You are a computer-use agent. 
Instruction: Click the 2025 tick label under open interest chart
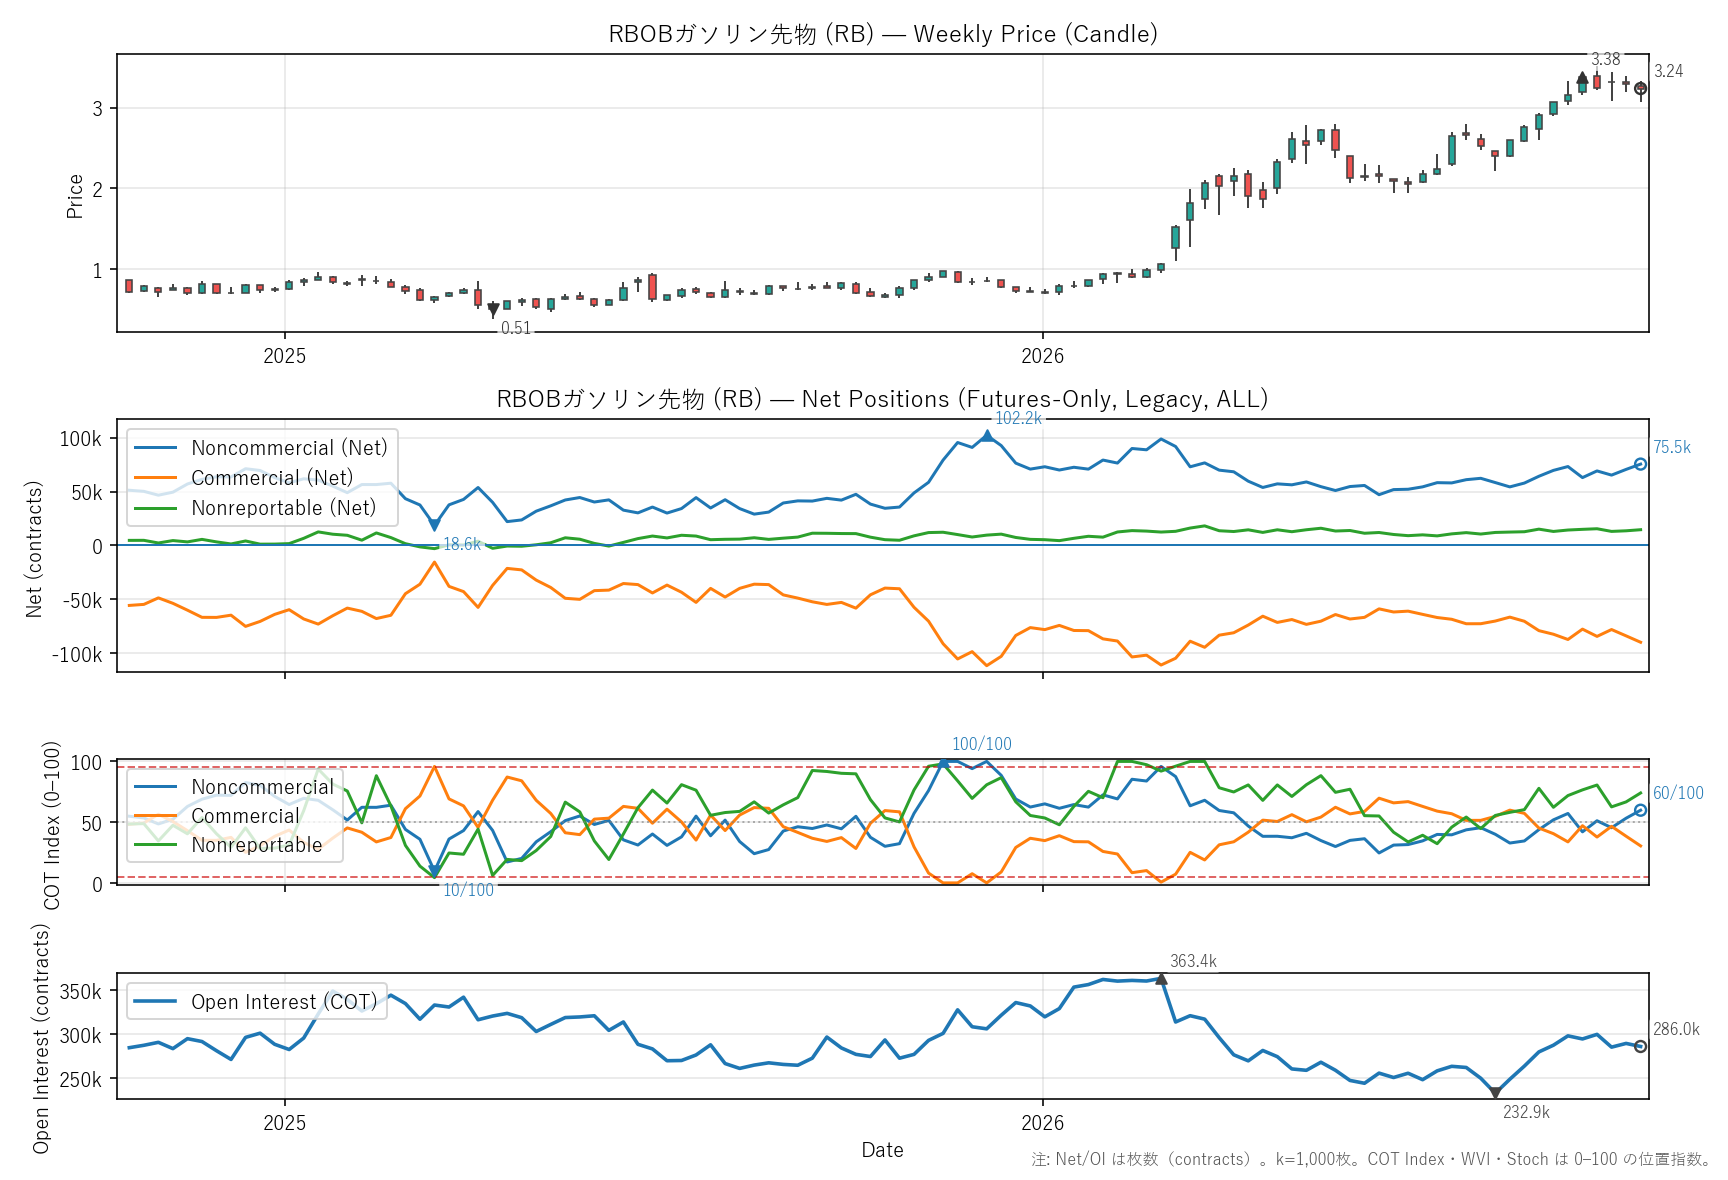285,1123
